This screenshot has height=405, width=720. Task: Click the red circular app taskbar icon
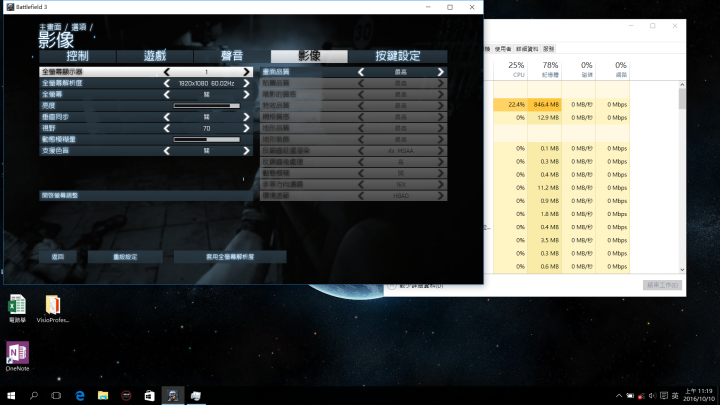(x=126, y=395)
